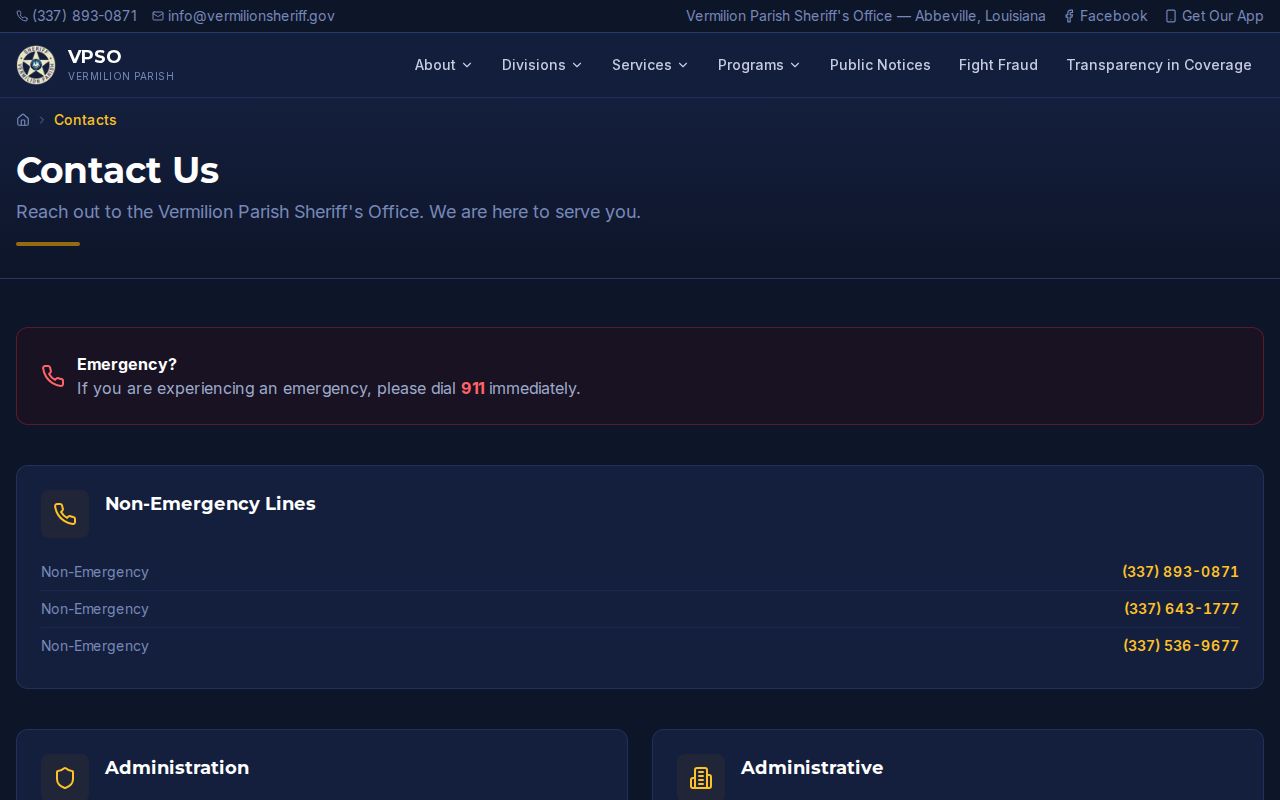Screen dimensions: 1280x800
Task: Open the Fight Fraud page
Action: pyautogui.click(x=998, y=65)
